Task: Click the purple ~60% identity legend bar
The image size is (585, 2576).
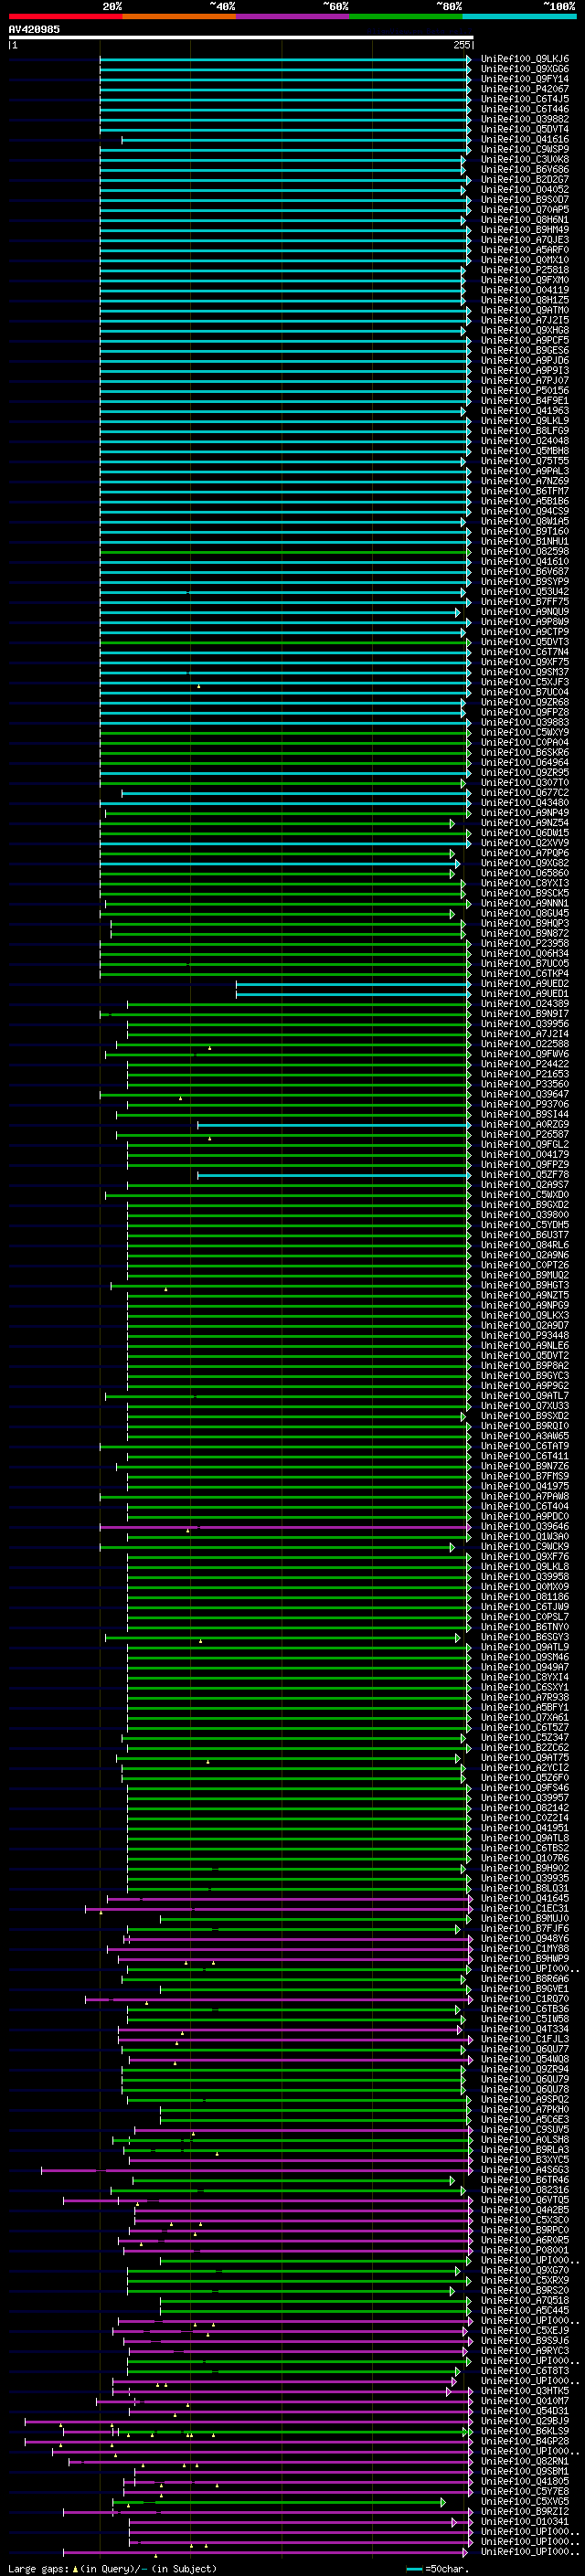Action: pos(293,17)
